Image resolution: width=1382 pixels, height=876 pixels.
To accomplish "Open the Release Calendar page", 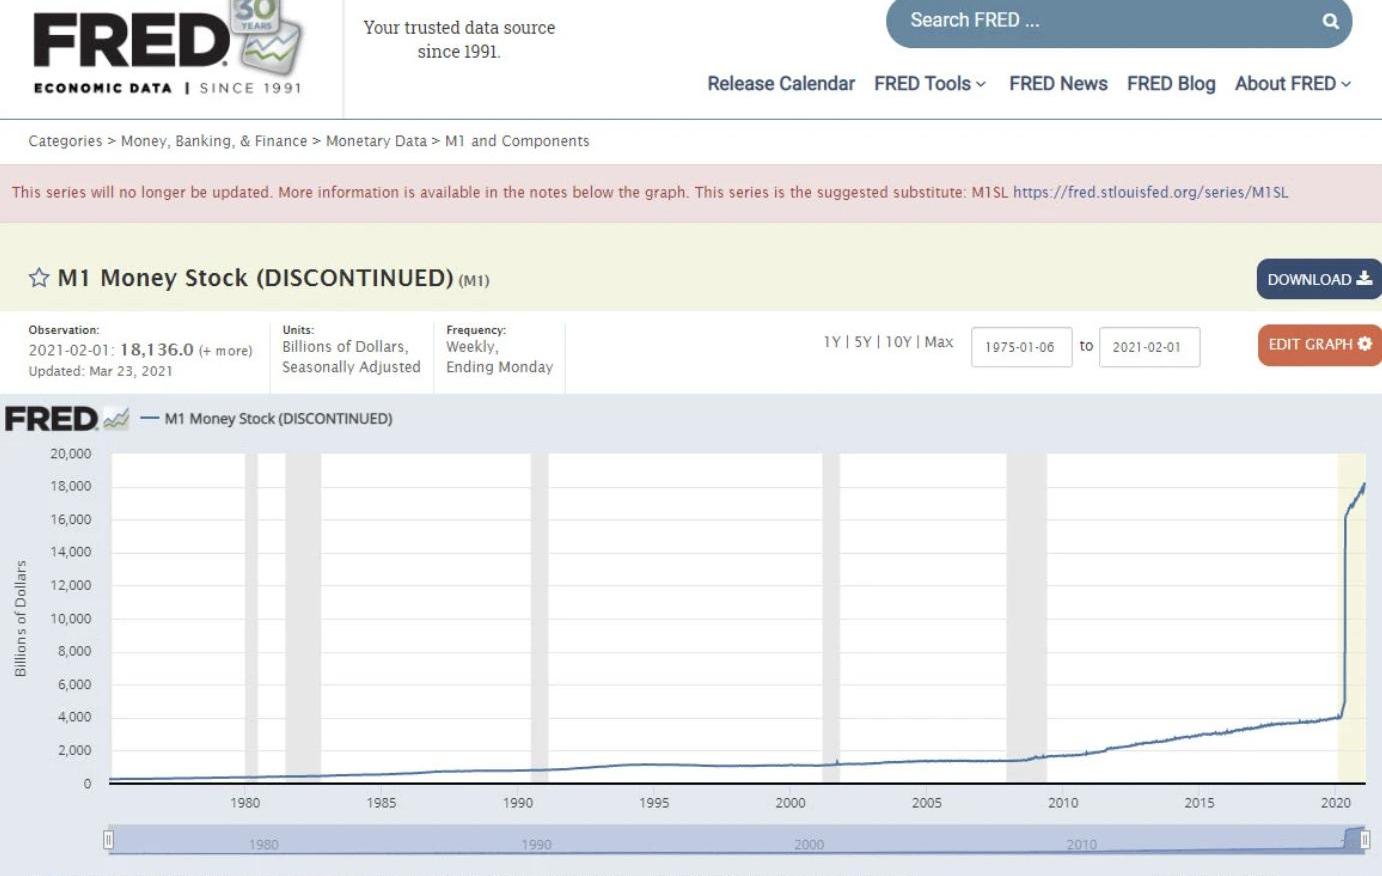I will coord(781,84).
